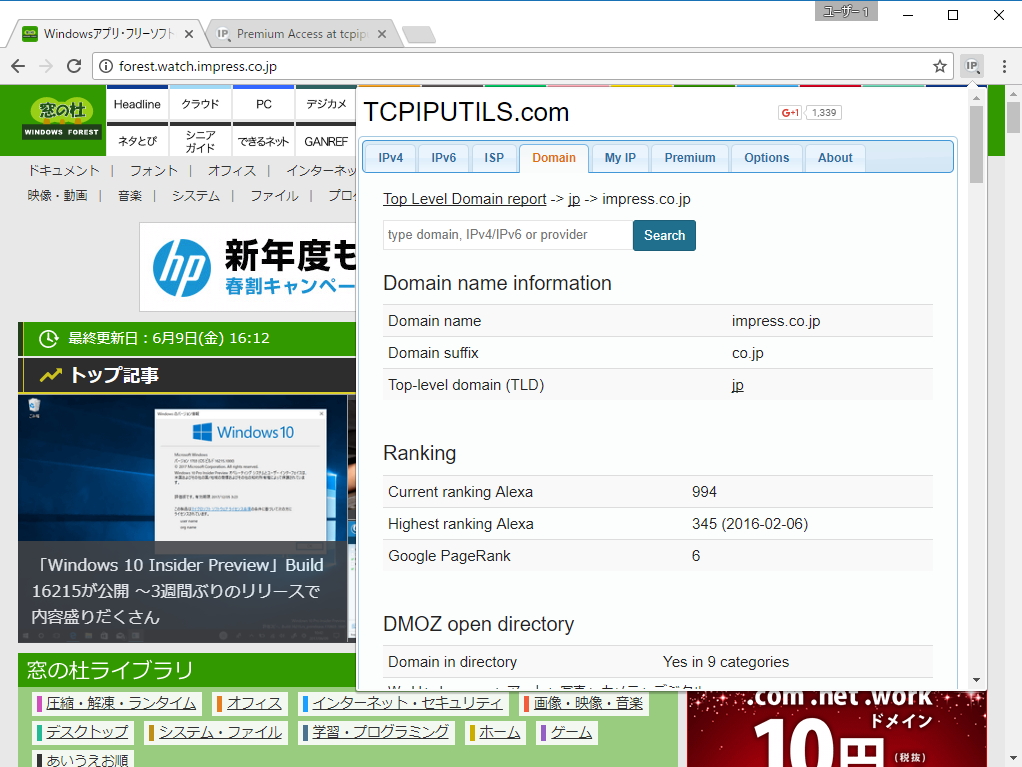Click the フォント category link
The image size is (1022, 767).
pos(154,171)
